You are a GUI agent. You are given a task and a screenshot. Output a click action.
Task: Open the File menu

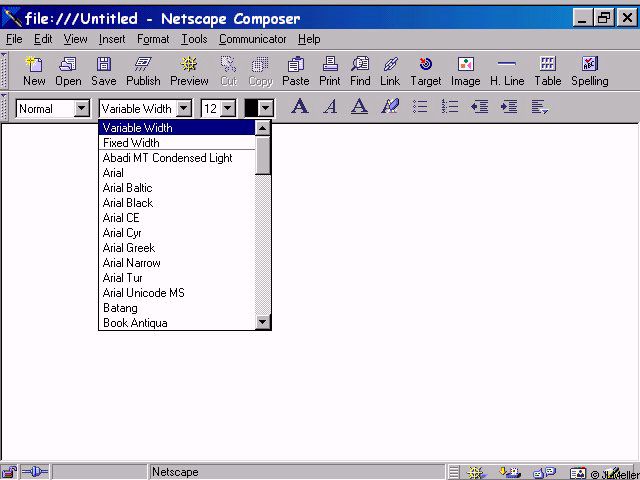pyautogui.click(x=14, y=39)
